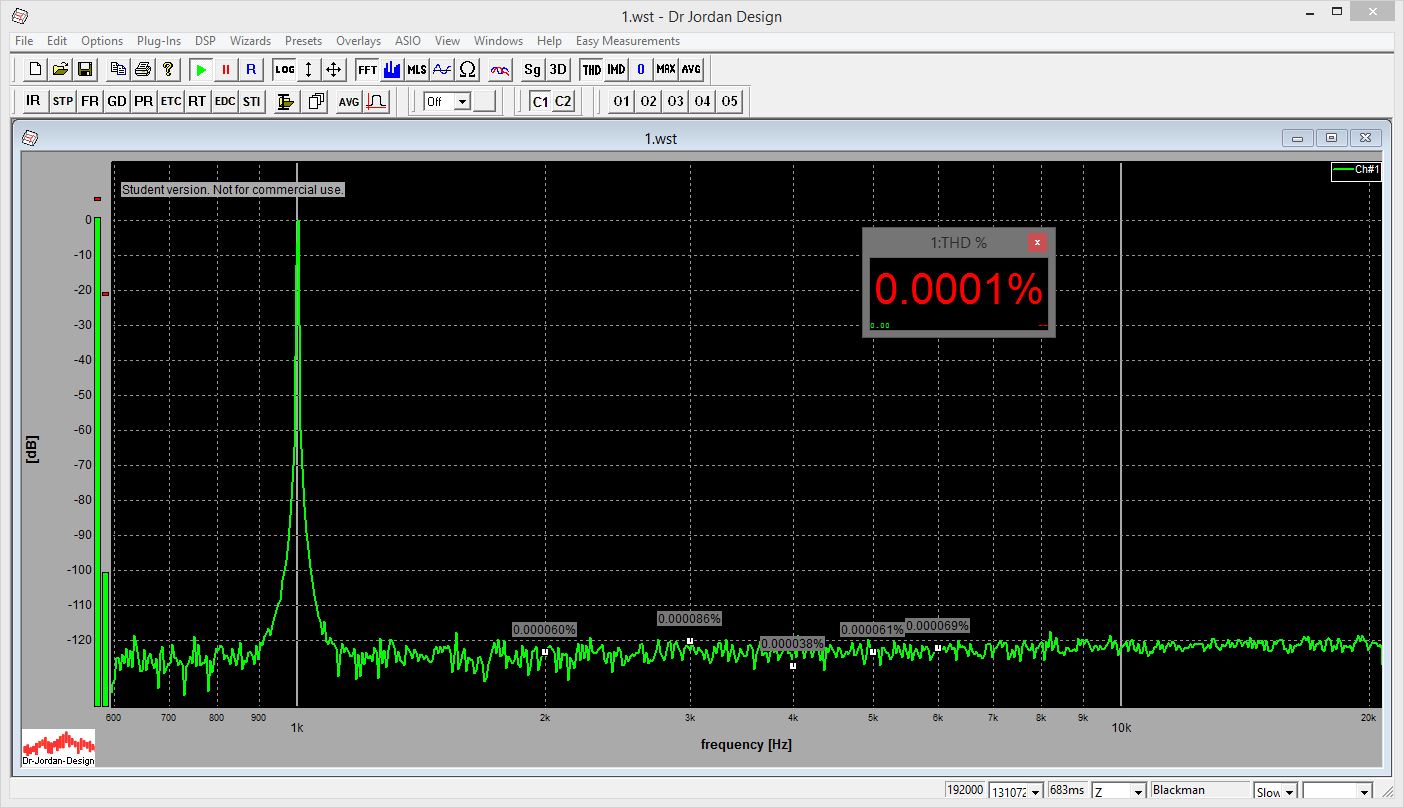Select the spectrum bars display icon
This screenshot has width=1404, height=808.
point(392,69)
